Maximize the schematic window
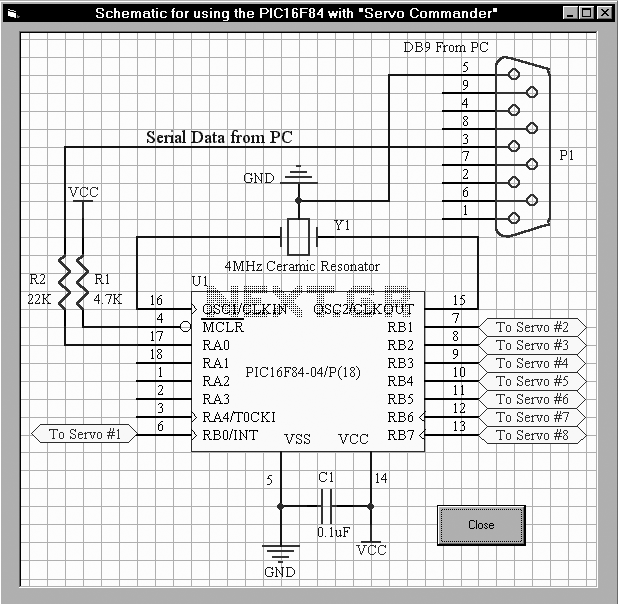 click(586, 13)
